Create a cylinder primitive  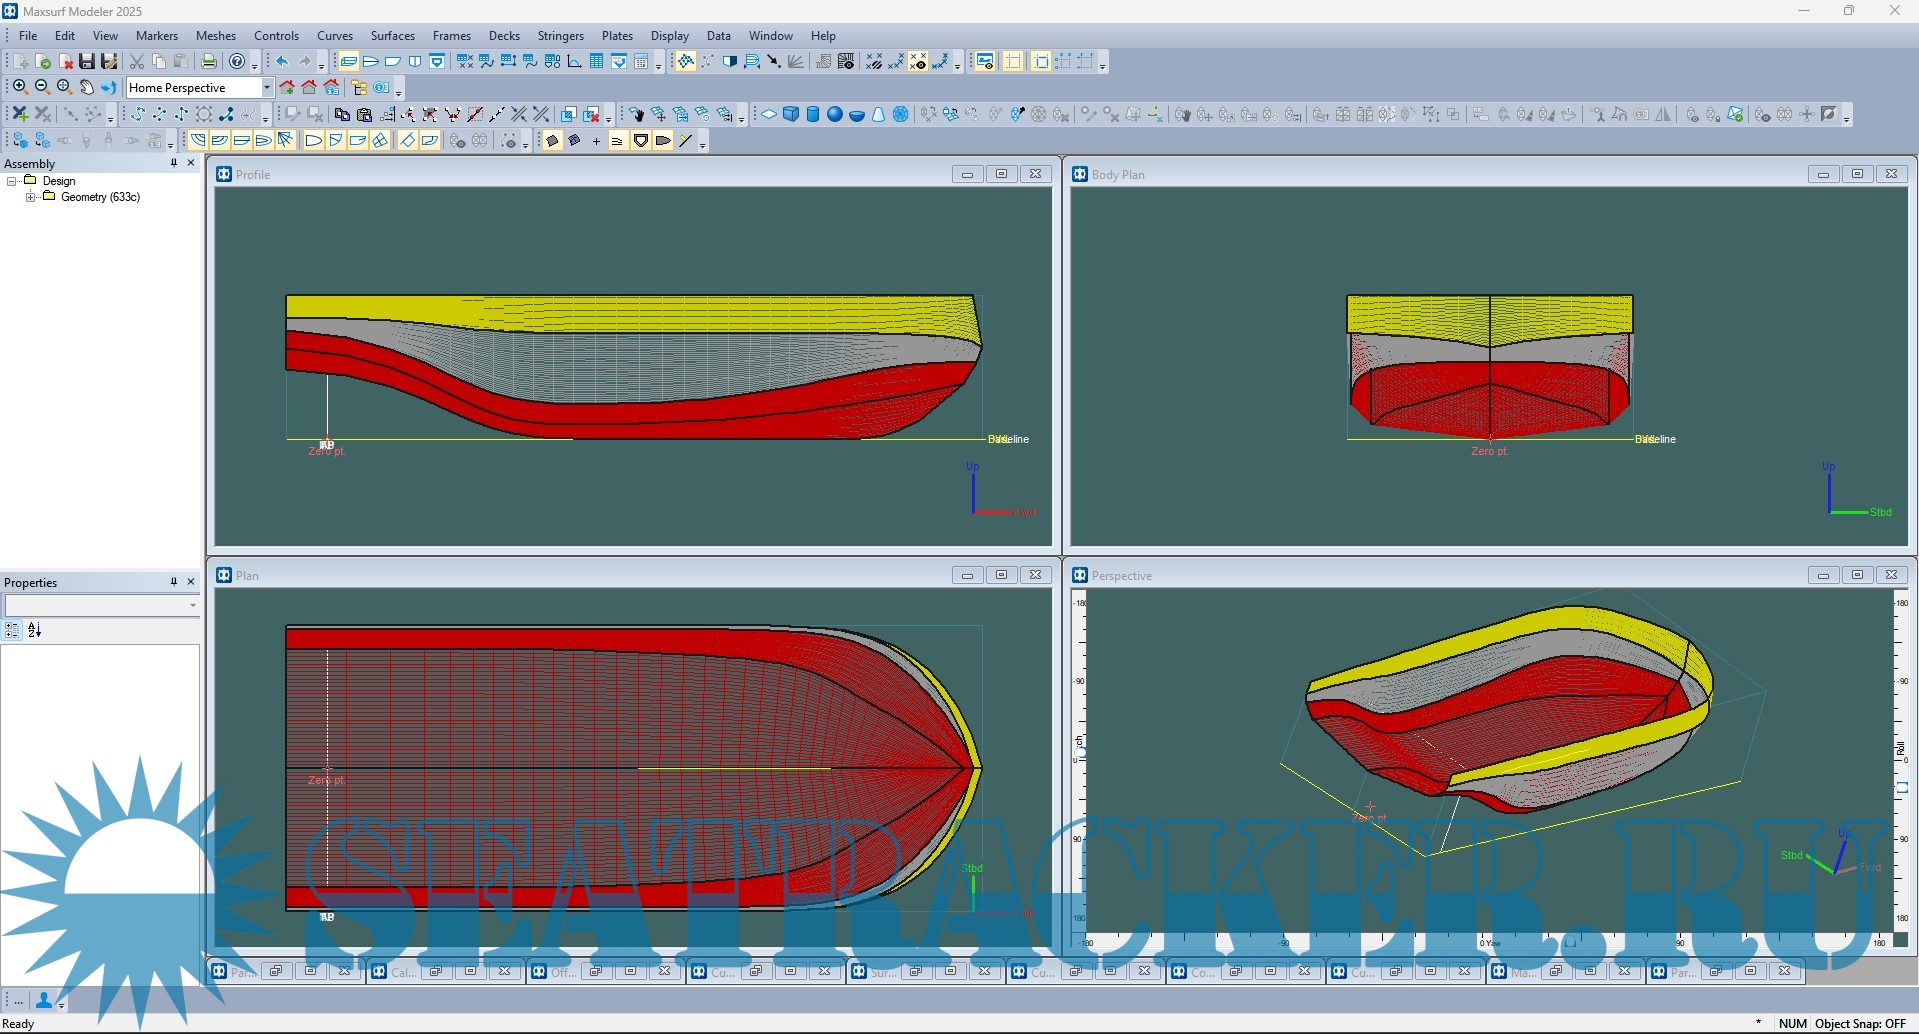point(813,113)
